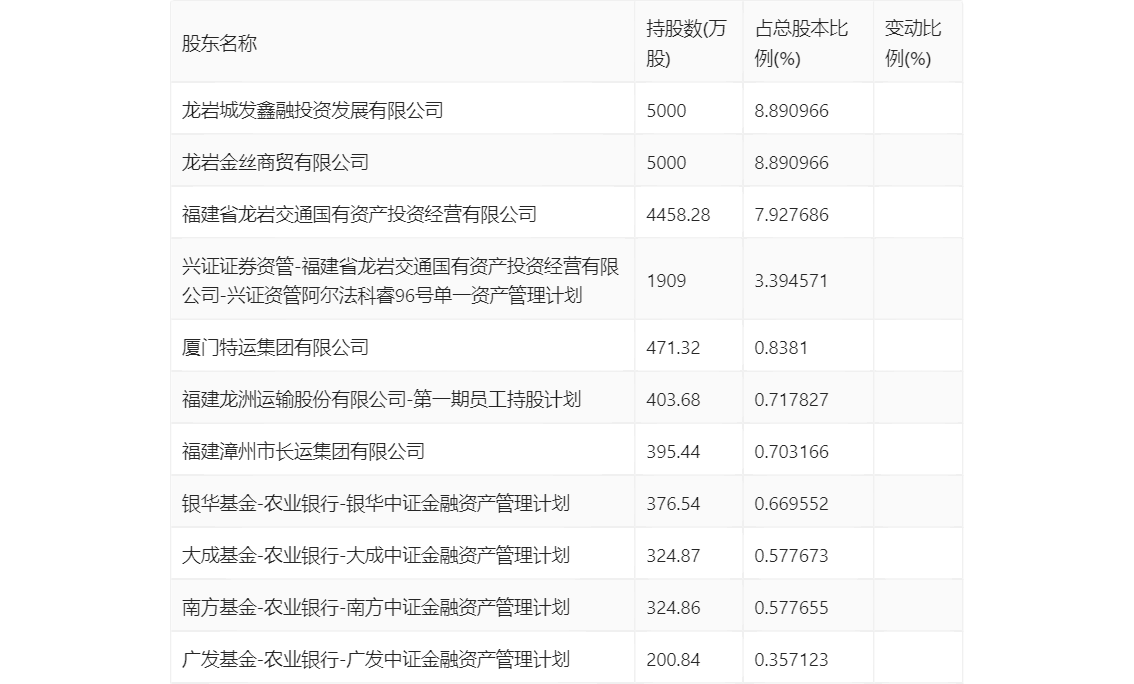Screen dimensions: 1134x684
Task: Click the 0.577673 percentage value
Action: coord(791,556)
